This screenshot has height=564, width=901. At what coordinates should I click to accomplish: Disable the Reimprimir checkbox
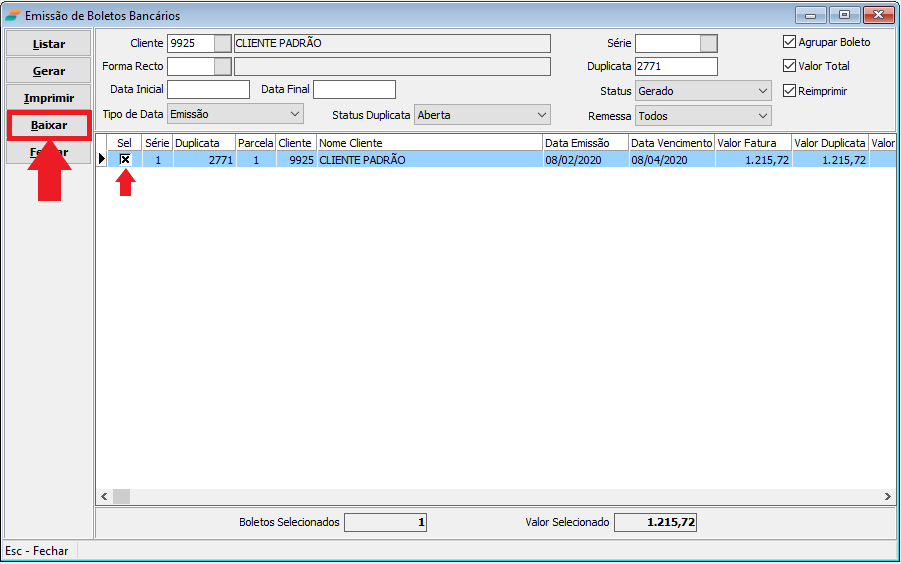(789, 90)
